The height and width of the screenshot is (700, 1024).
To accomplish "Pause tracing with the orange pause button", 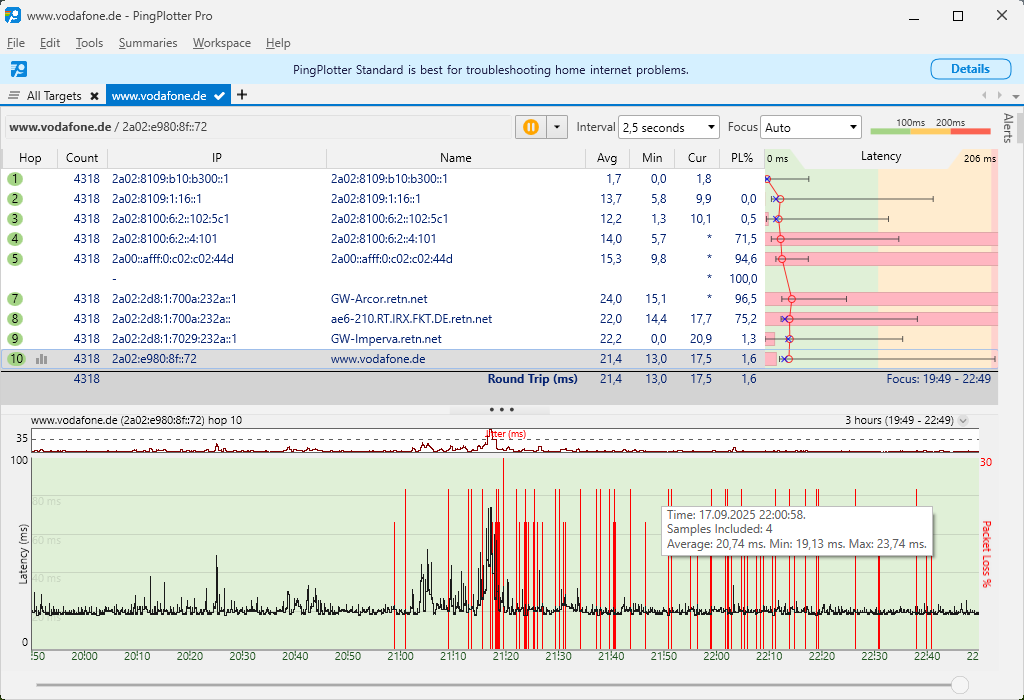I will tap(530, 127).
